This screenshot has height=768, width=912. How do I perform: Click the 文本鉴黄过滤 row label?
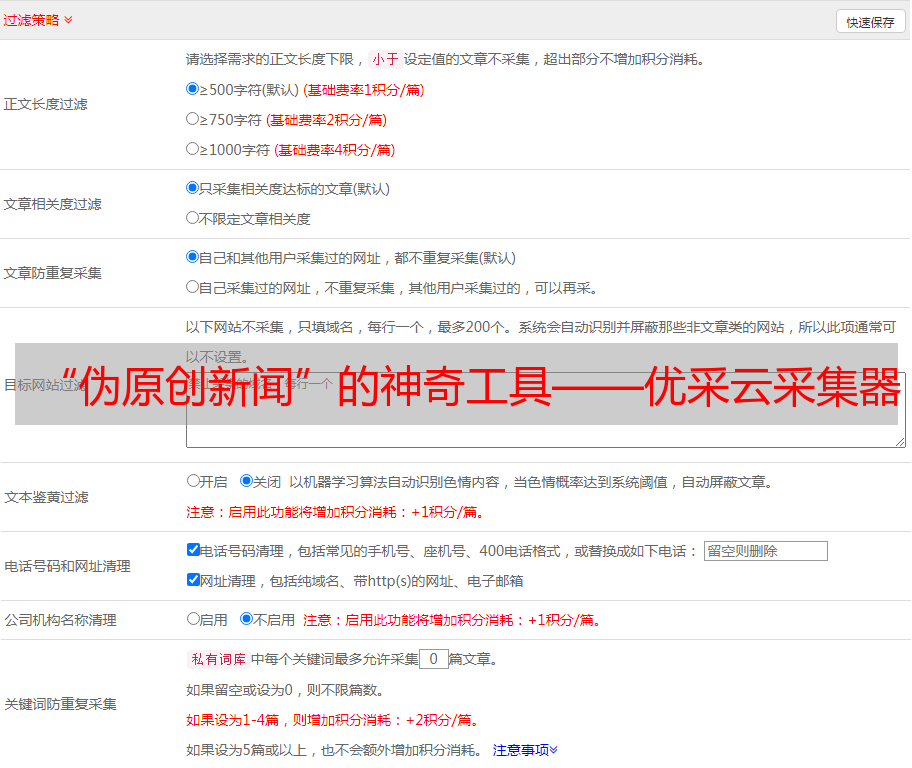(47, 497)
